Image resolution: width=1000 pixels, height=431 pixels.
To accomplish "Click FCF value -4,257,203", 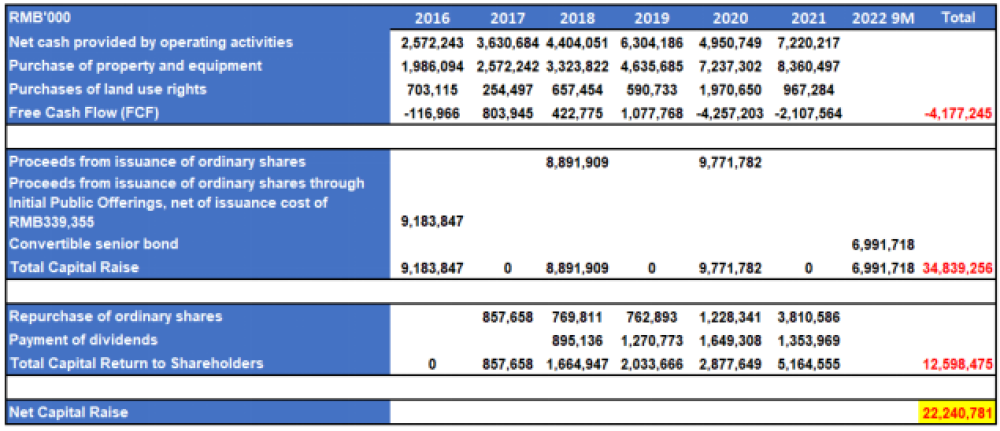I will (732, 113).
